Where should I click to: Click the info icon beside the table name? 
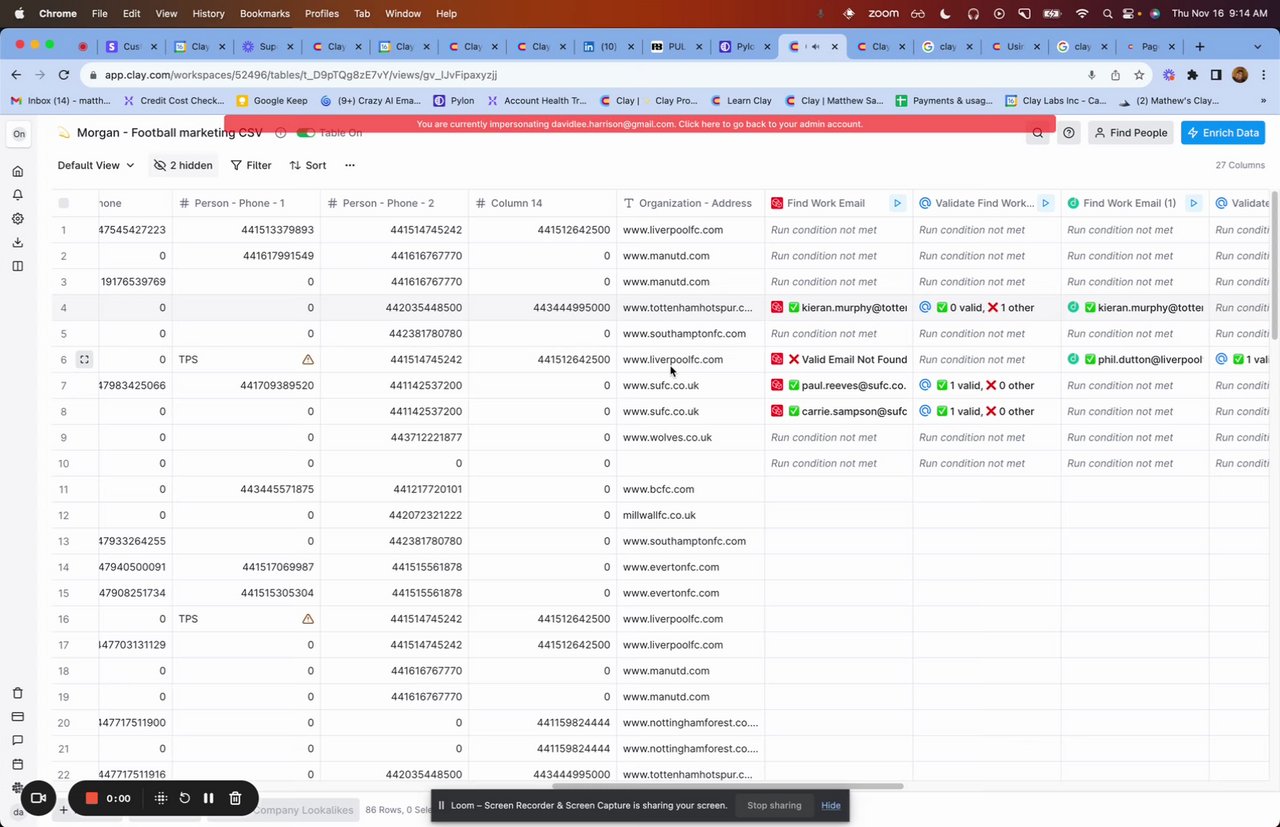(281, 133)
